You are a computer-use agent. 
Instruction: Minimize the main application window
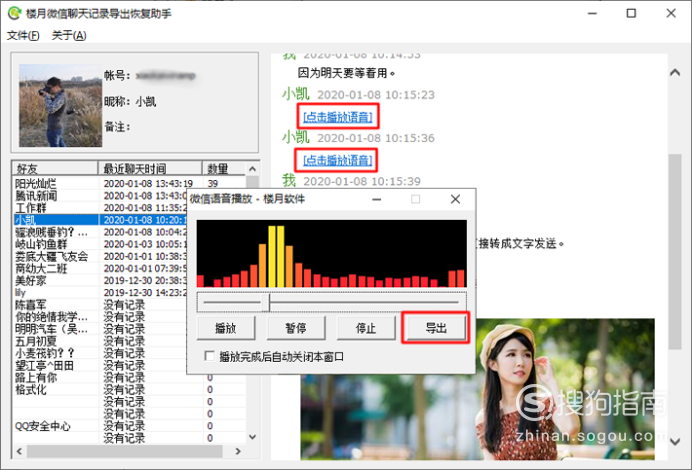592,13
